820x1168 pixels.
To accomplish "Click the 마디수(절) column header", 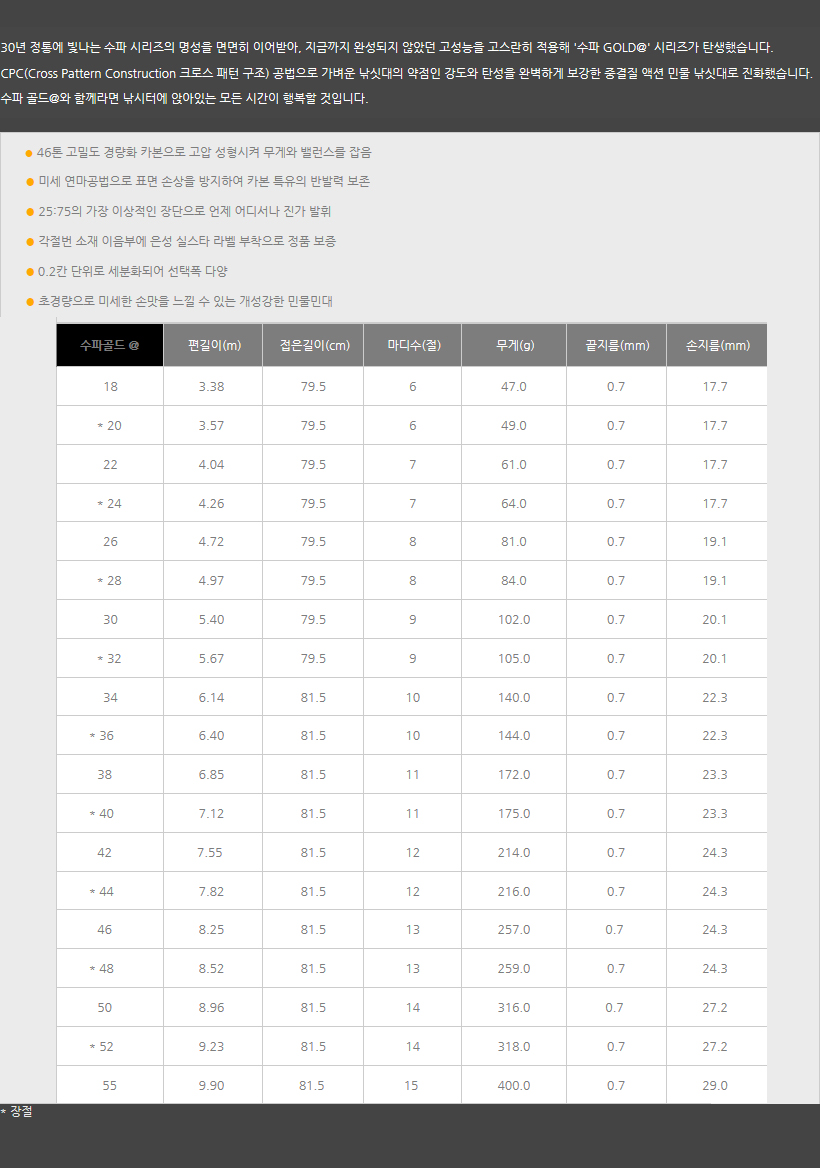I will point(413,345).
